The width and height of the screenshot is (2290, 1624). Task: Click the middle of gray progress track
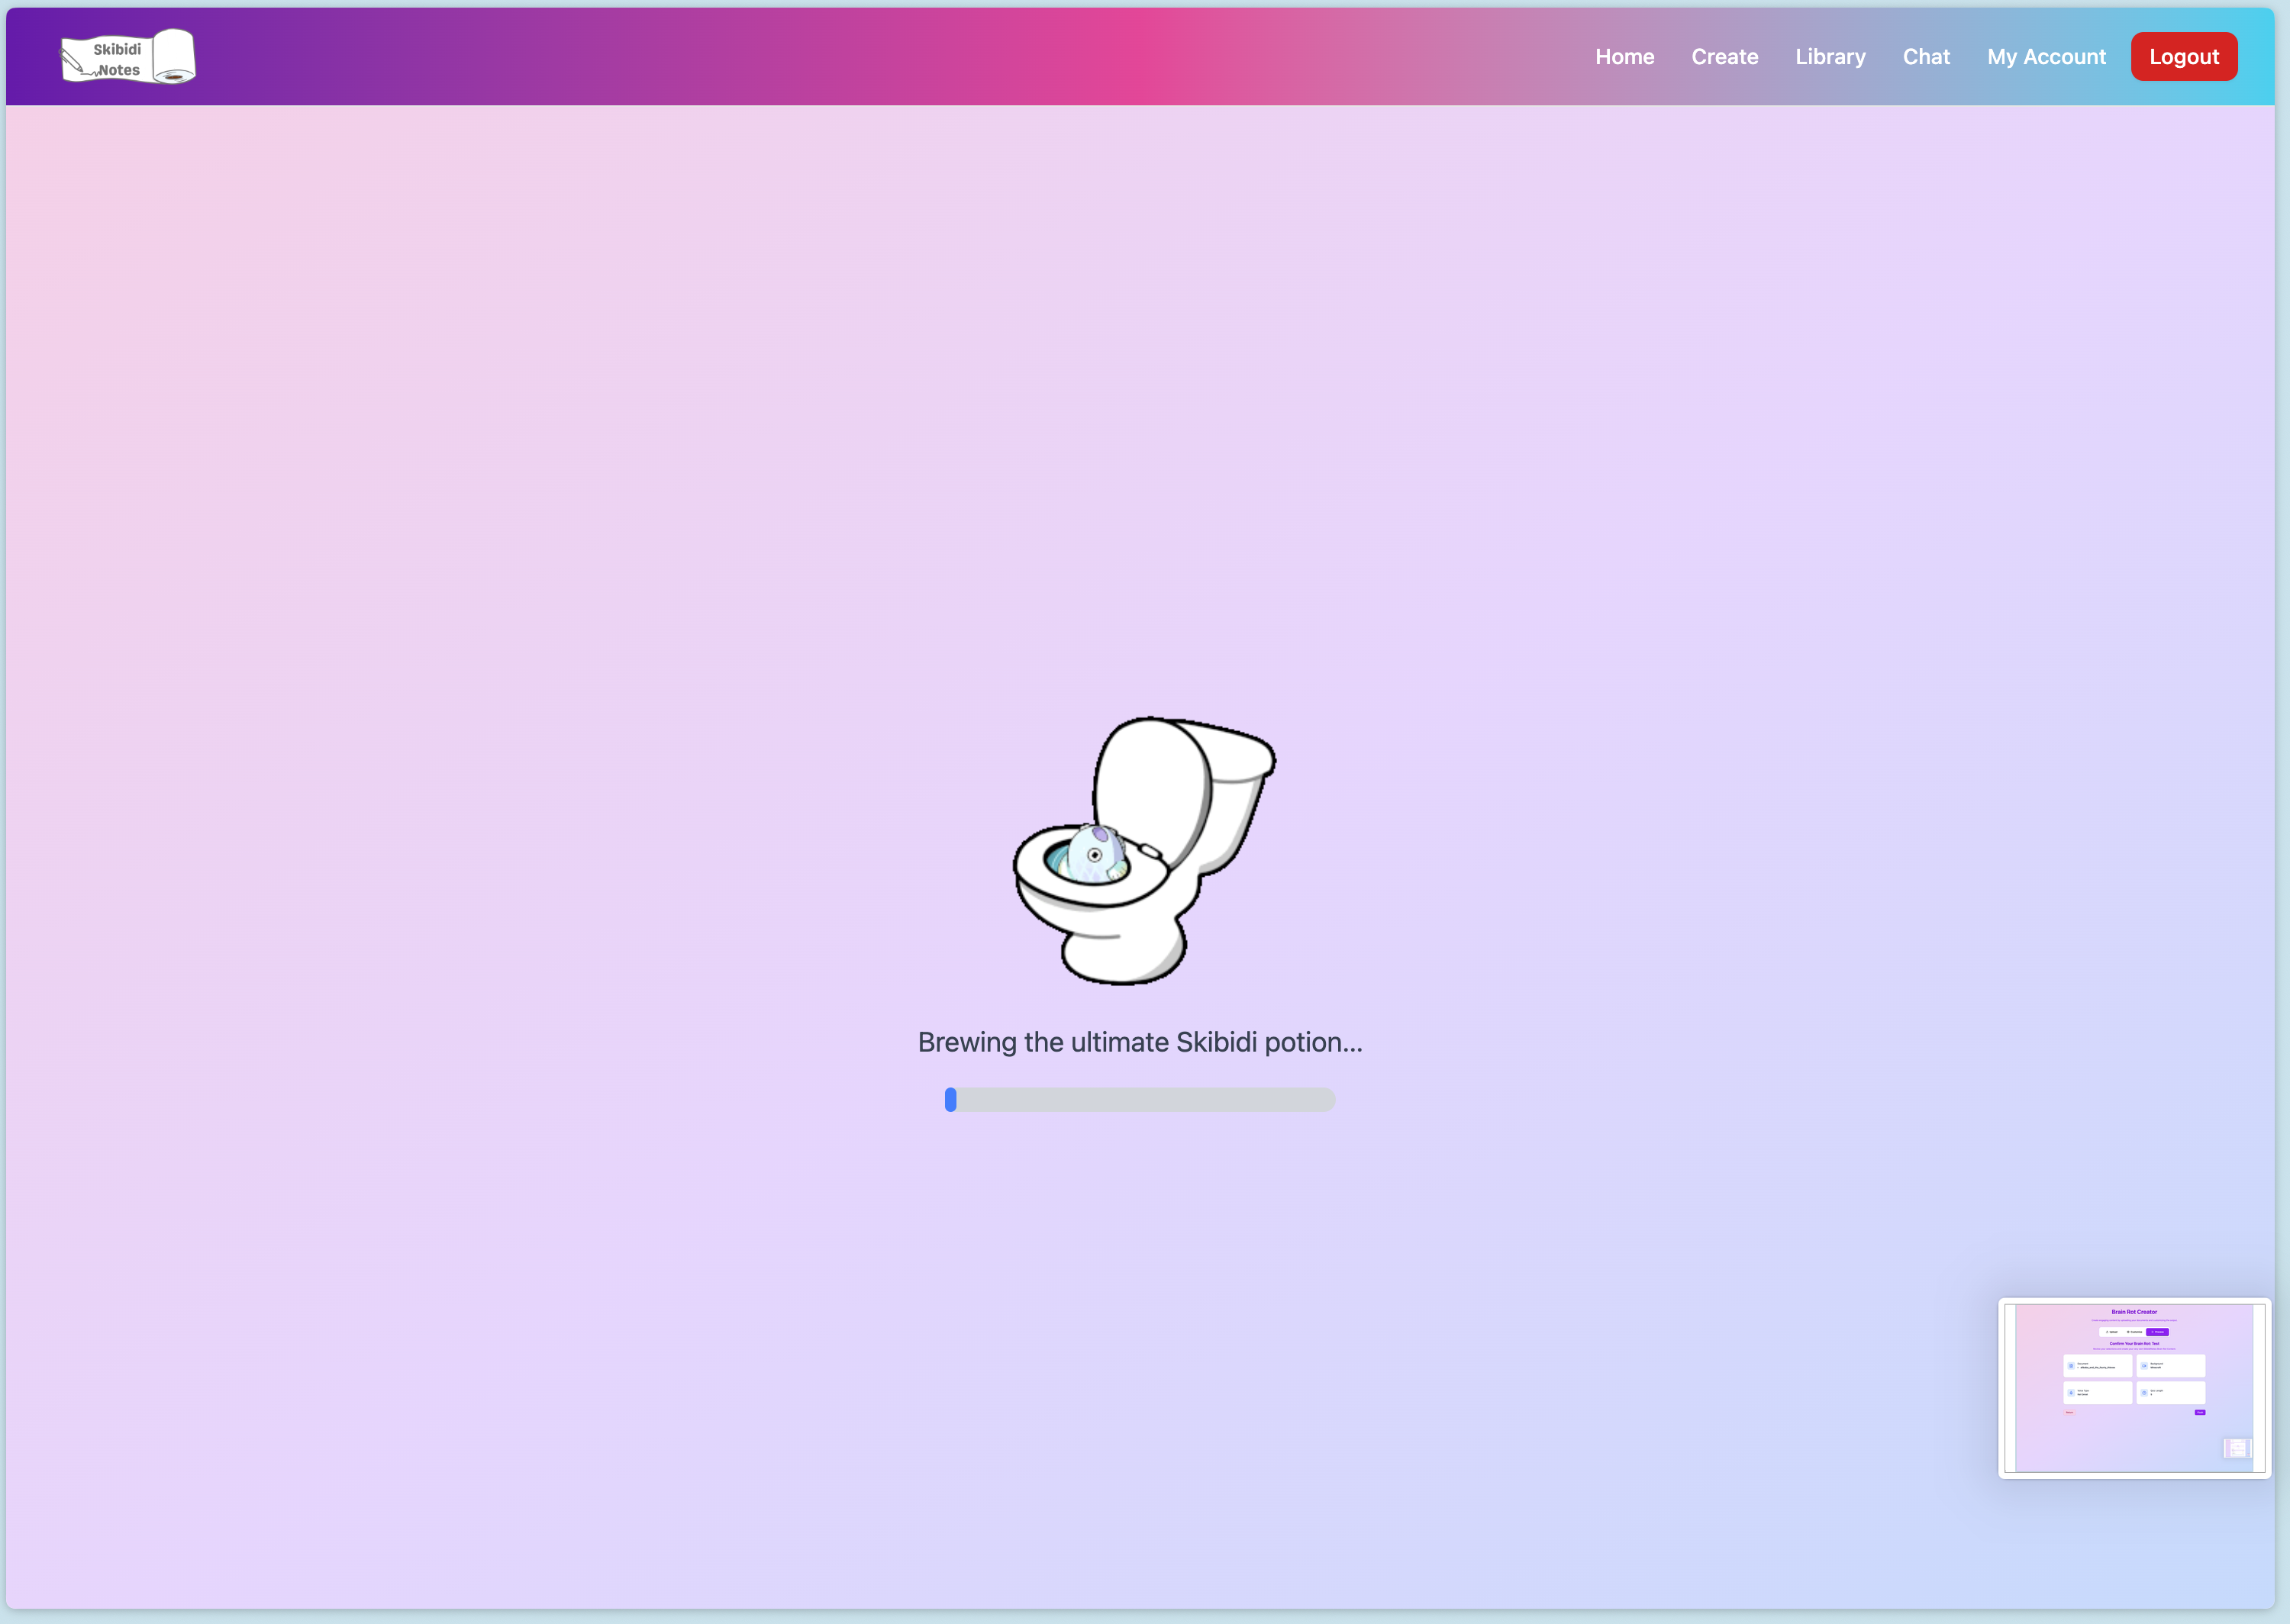tap(1140, 1100)
